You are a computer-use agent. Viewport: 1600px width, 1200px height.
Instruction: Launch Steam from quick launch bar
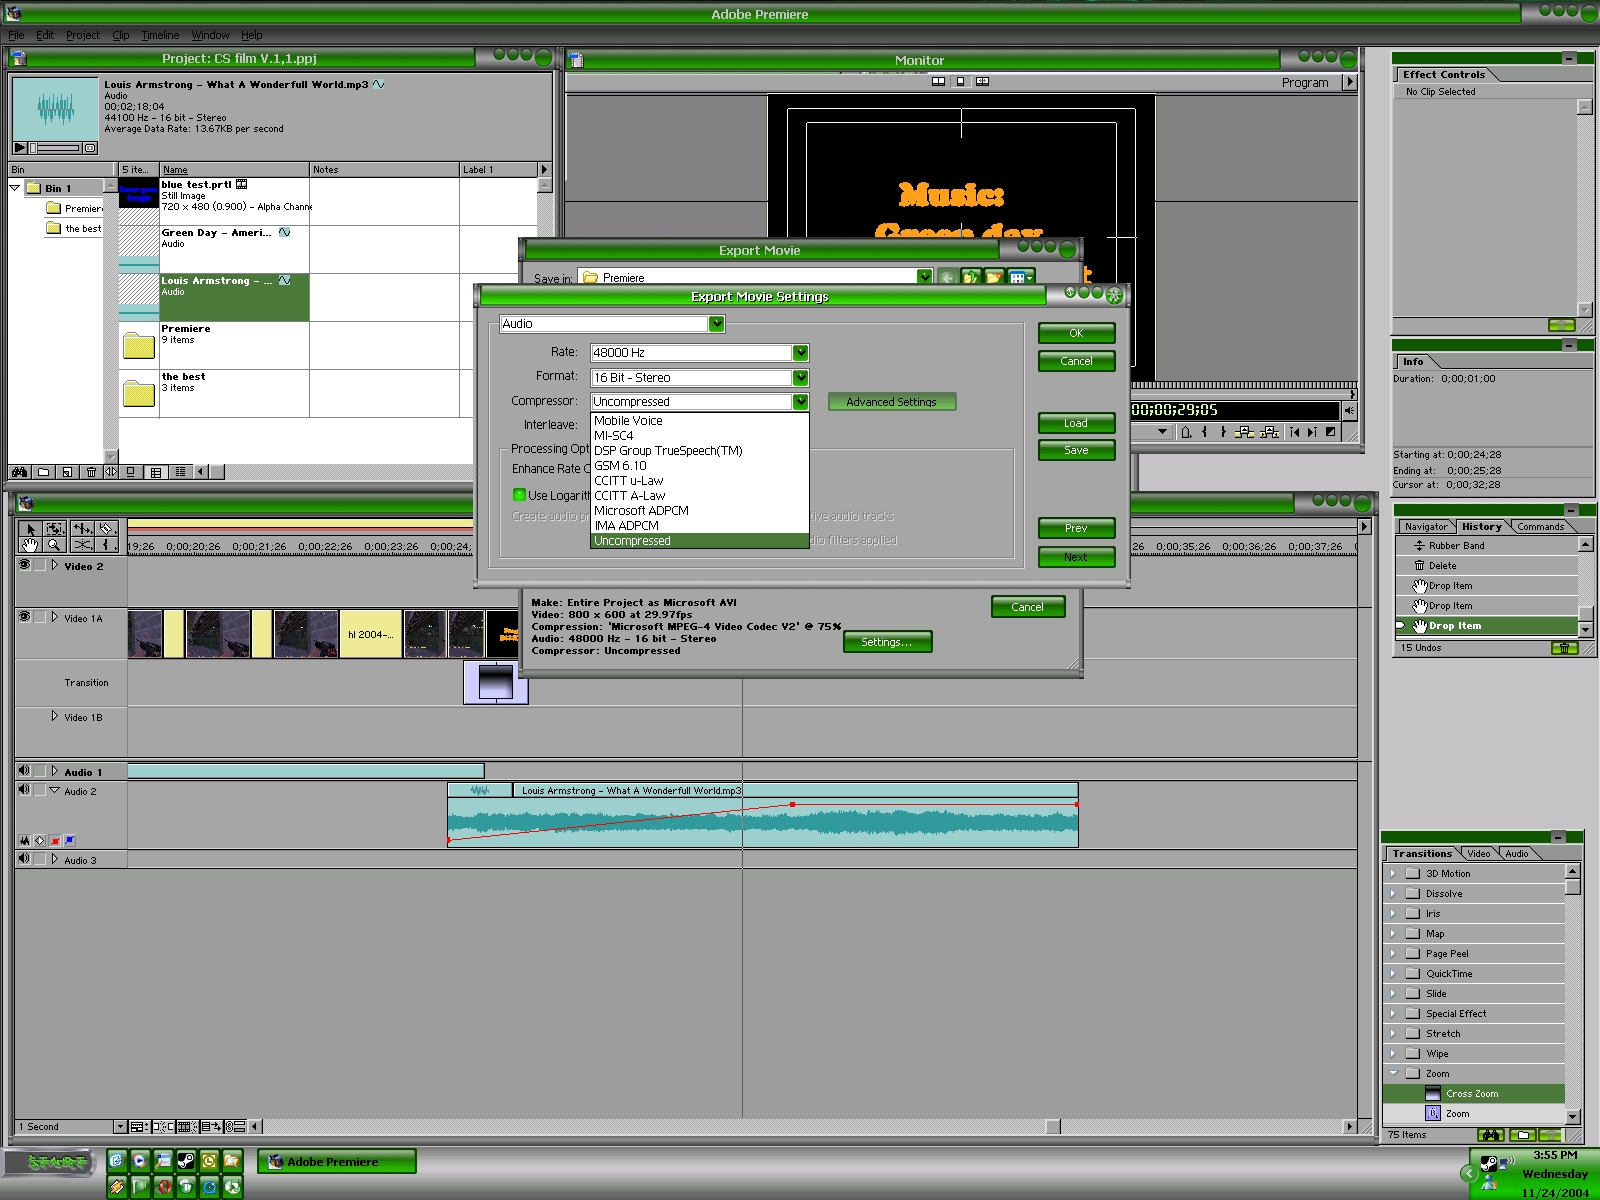click(x=186, y=1161)
